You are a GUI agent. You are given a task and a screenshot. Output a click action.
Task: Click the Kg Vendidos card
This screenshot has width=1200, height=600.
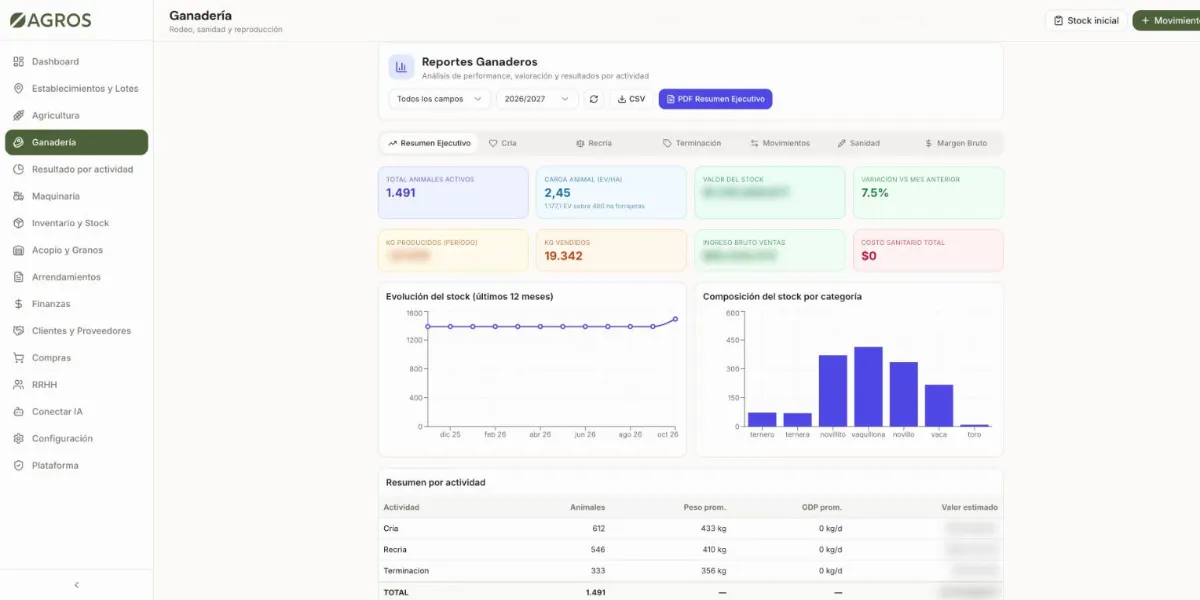pyautogui.click(x=611, y=250)
